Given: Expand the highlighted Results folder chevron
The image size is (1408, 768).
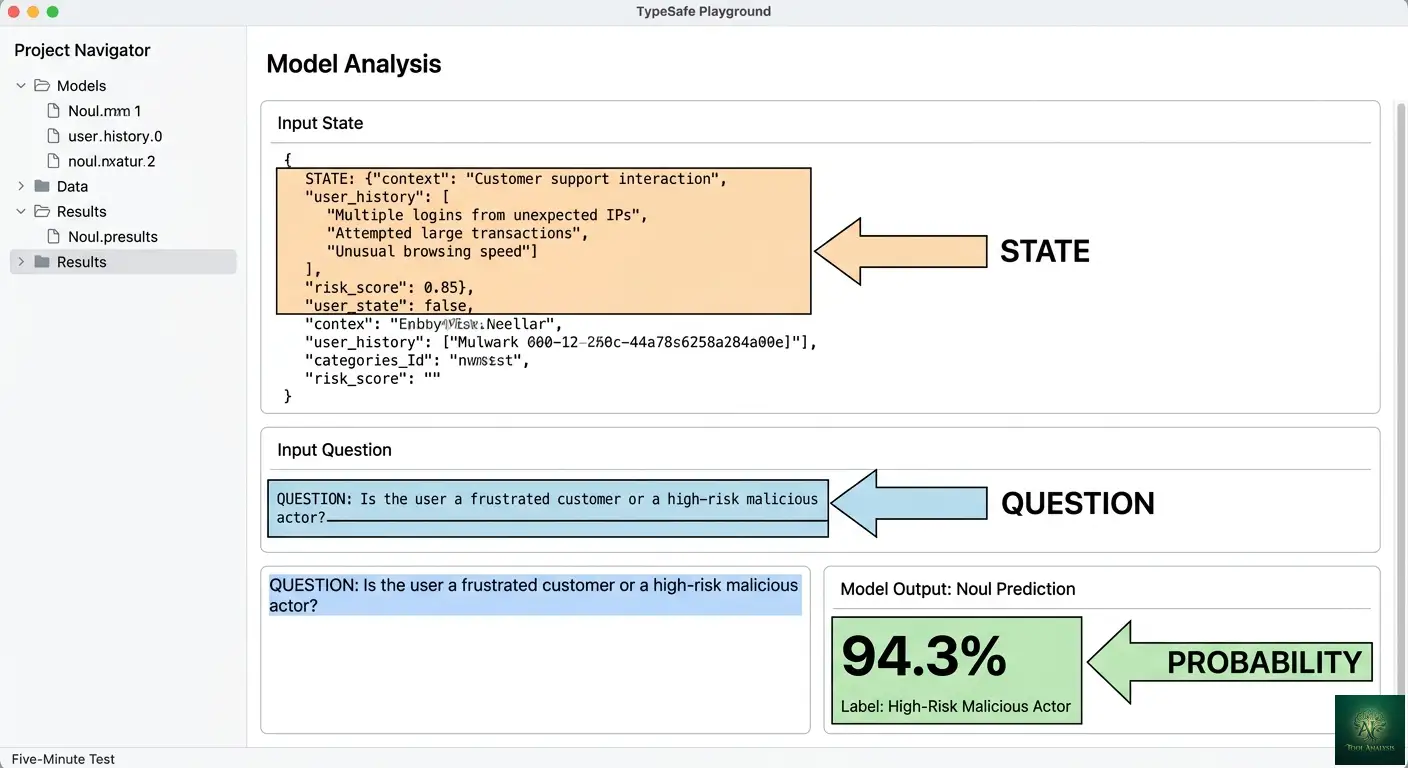Looking at the screenshot, I should tap(21, 262).
